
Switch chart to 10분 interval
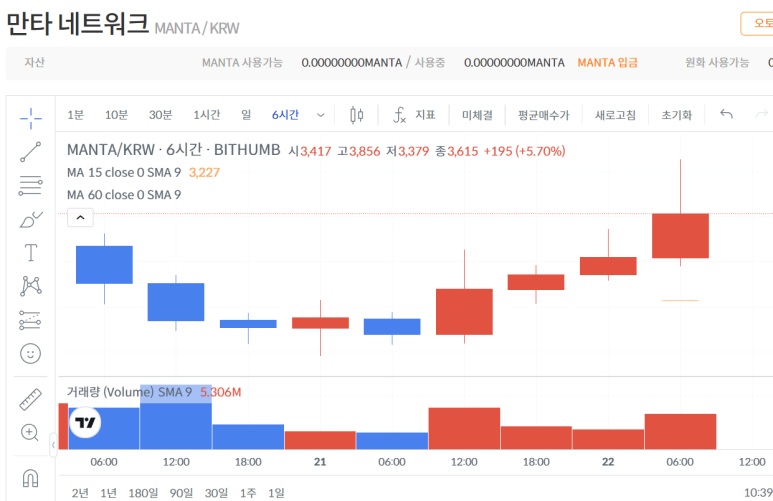[x=116, y=115]
